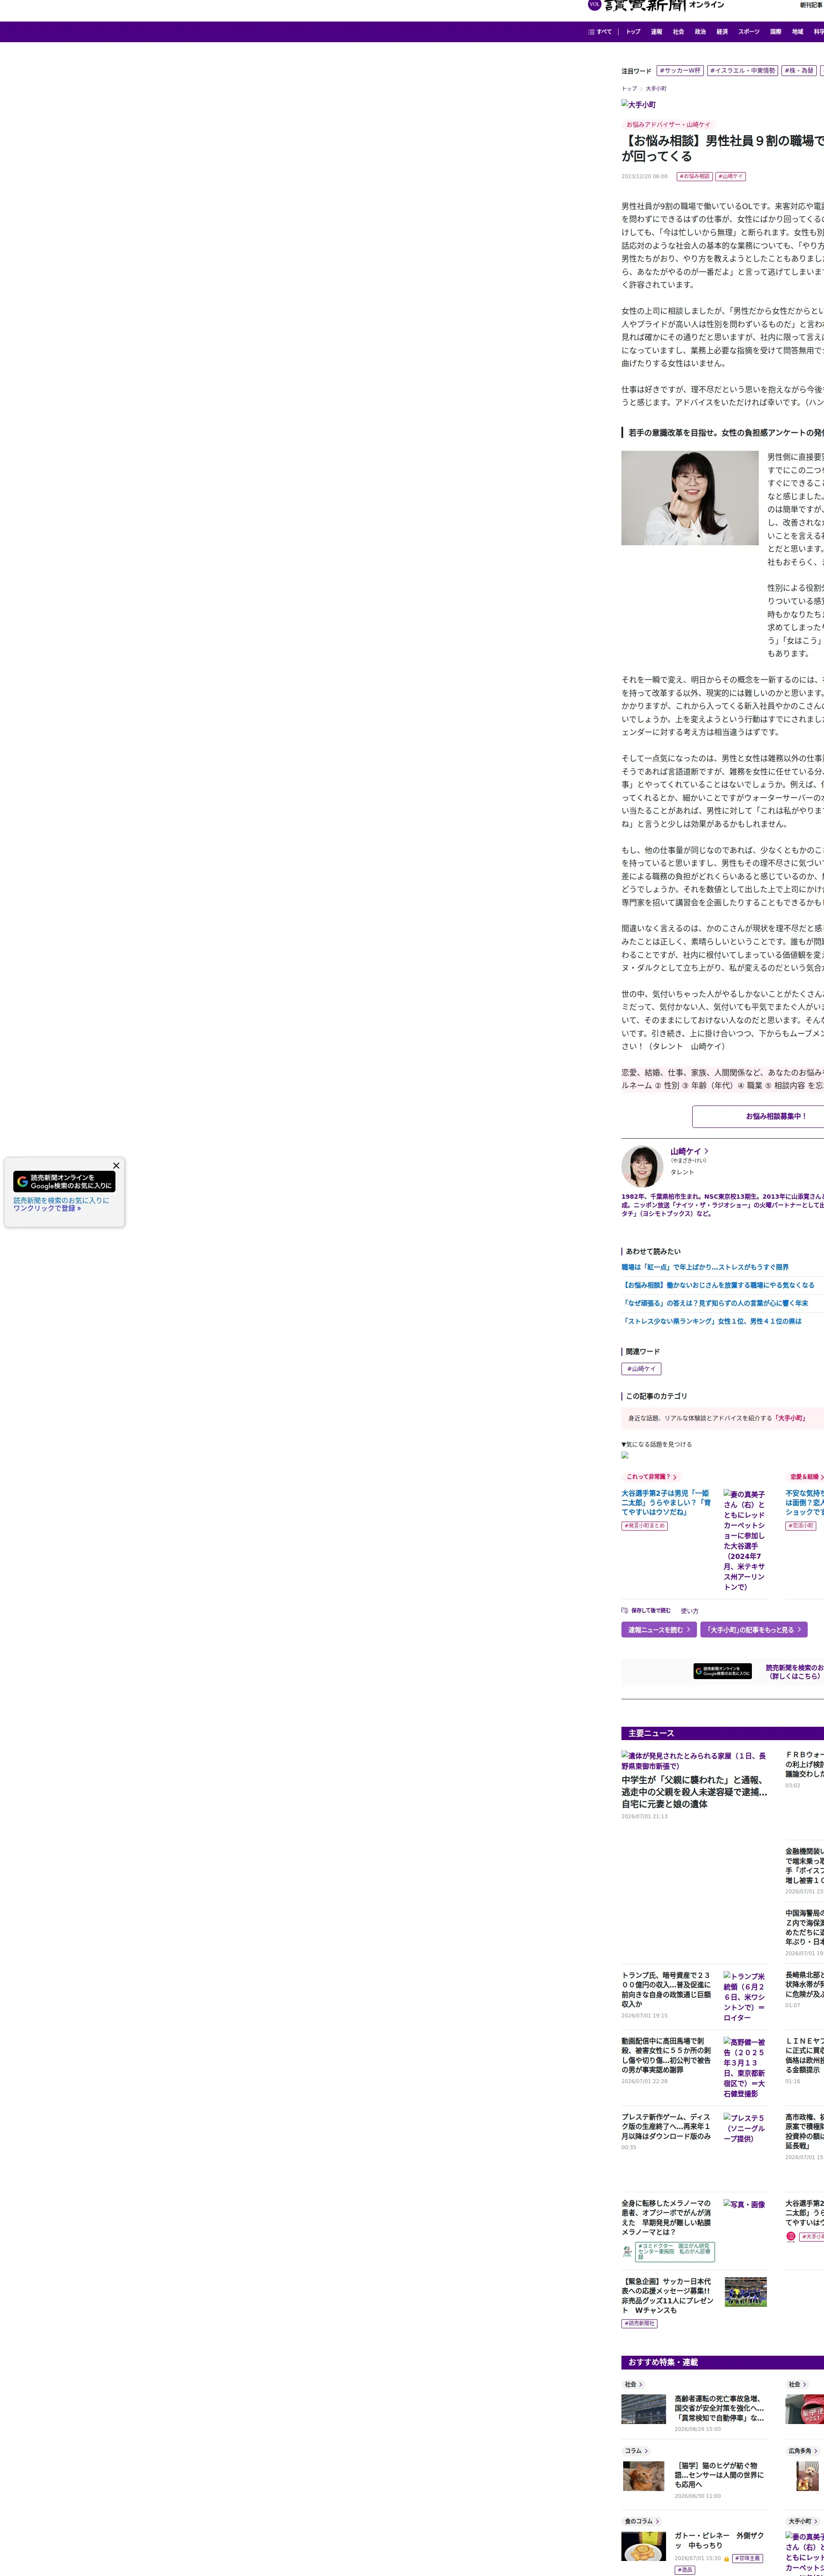The height and width of the screenshot is (2576, 824).
Task: Click the #お悩み相談 article tag
Action: 695,176
